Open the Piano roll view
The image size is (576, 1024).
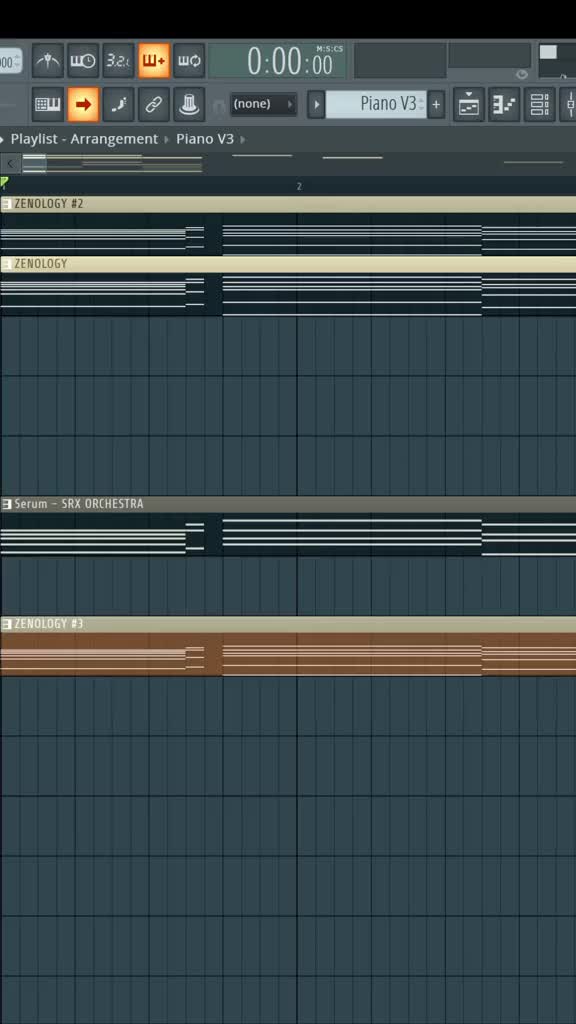pos(504,104)
